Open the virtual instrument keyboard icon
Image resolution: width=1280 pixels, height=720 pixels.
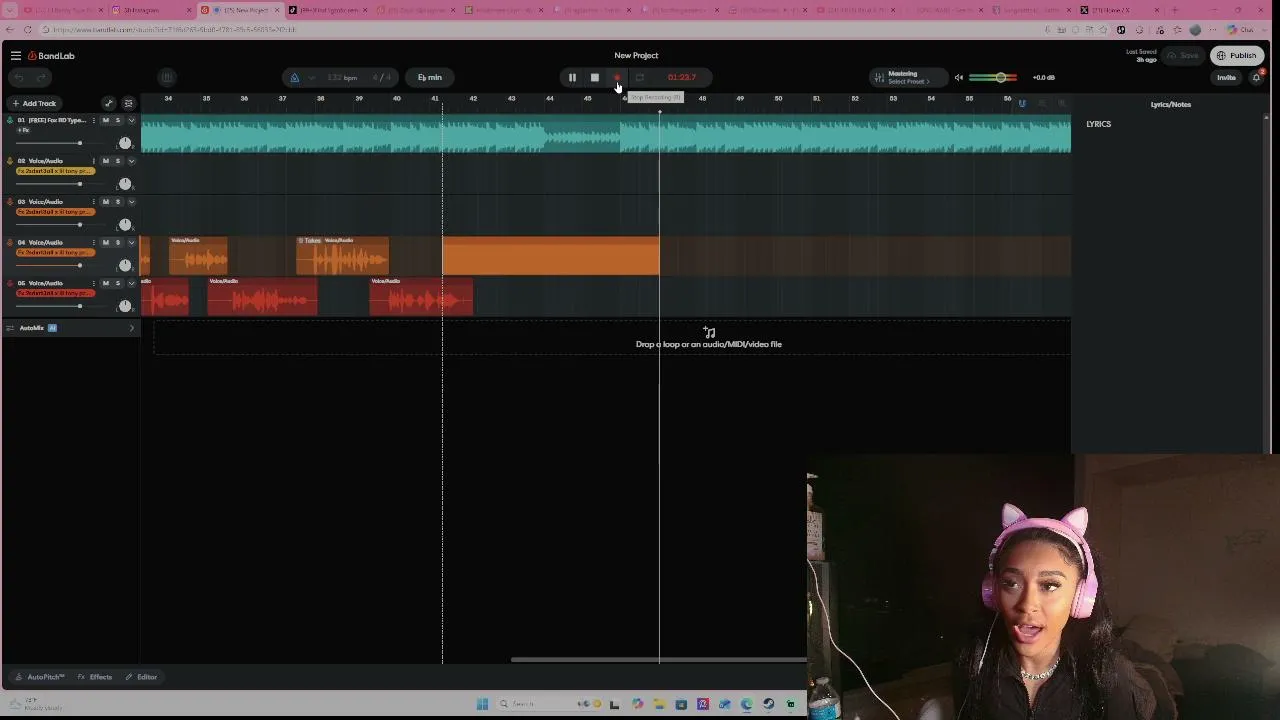167,77
